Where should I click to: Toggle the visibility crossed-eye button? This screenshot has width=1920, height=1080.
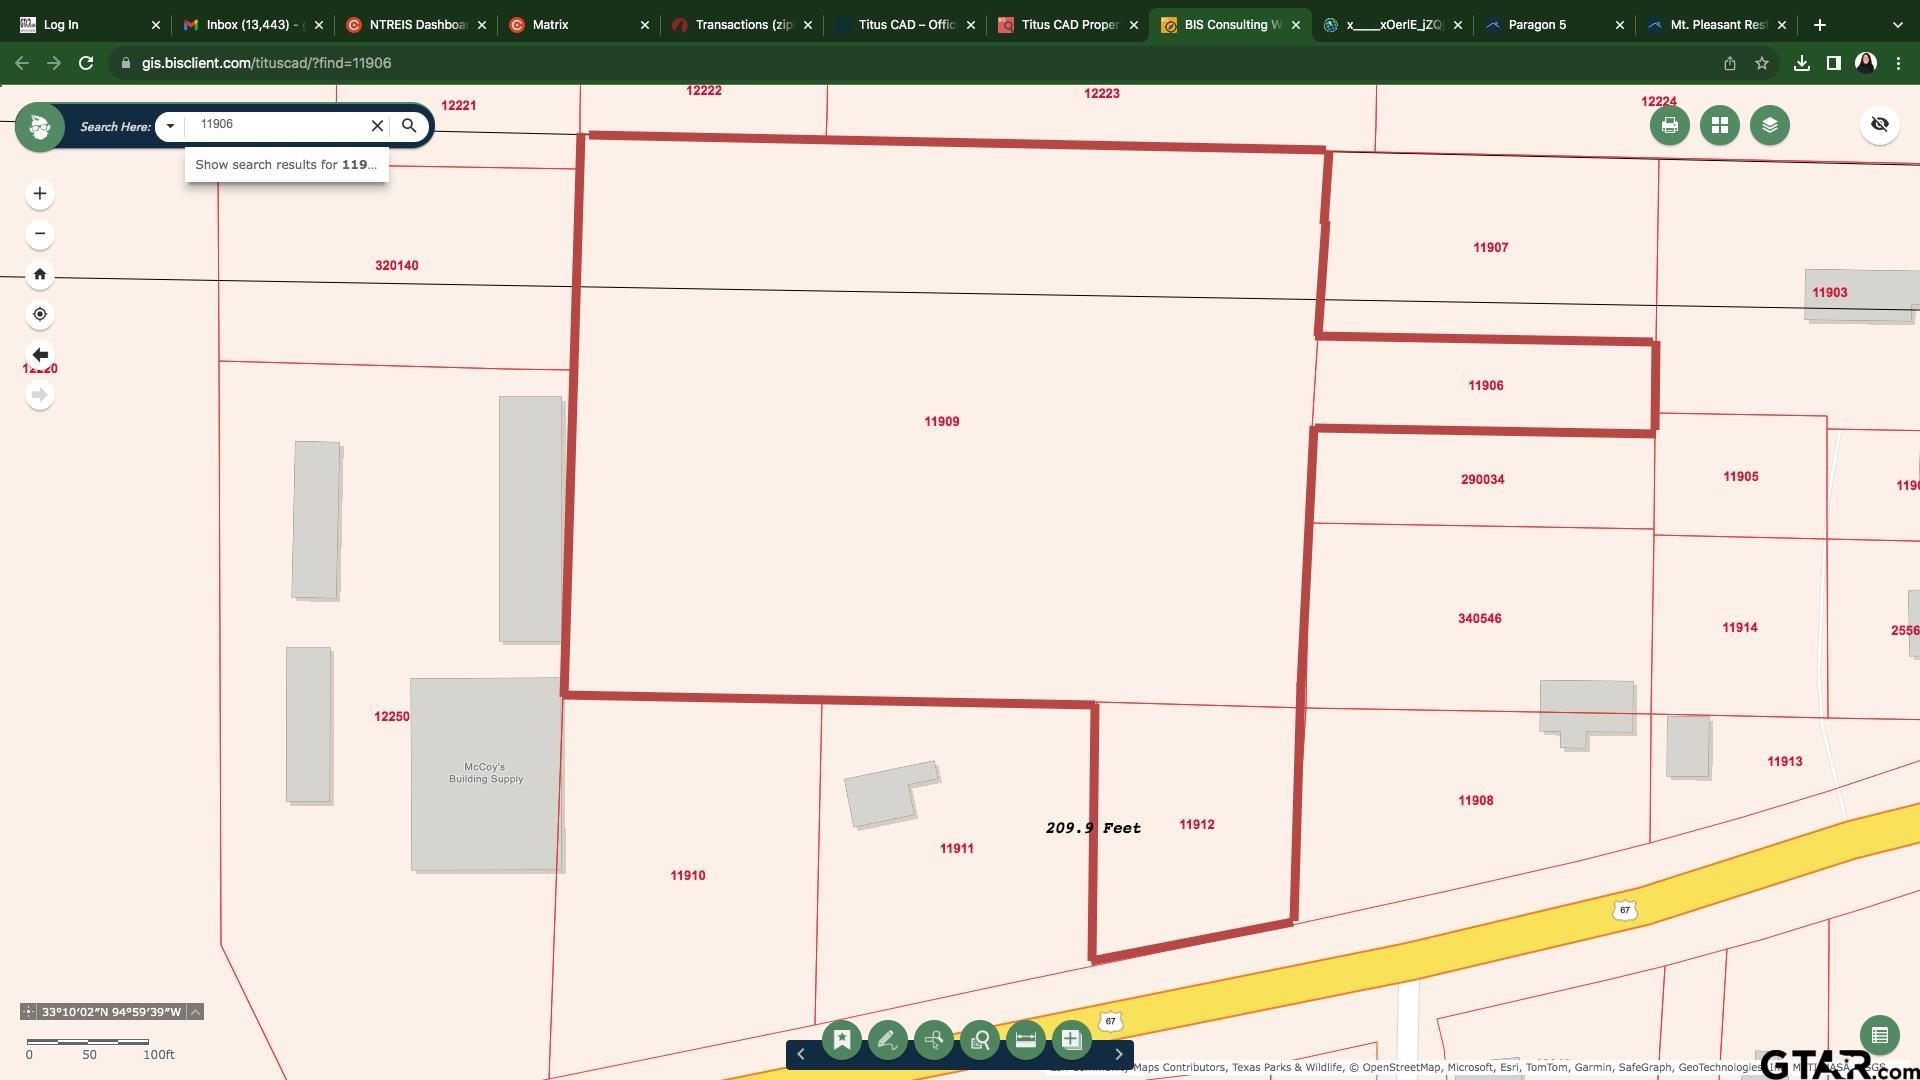pyautogui.click(x=1879, y=125)
